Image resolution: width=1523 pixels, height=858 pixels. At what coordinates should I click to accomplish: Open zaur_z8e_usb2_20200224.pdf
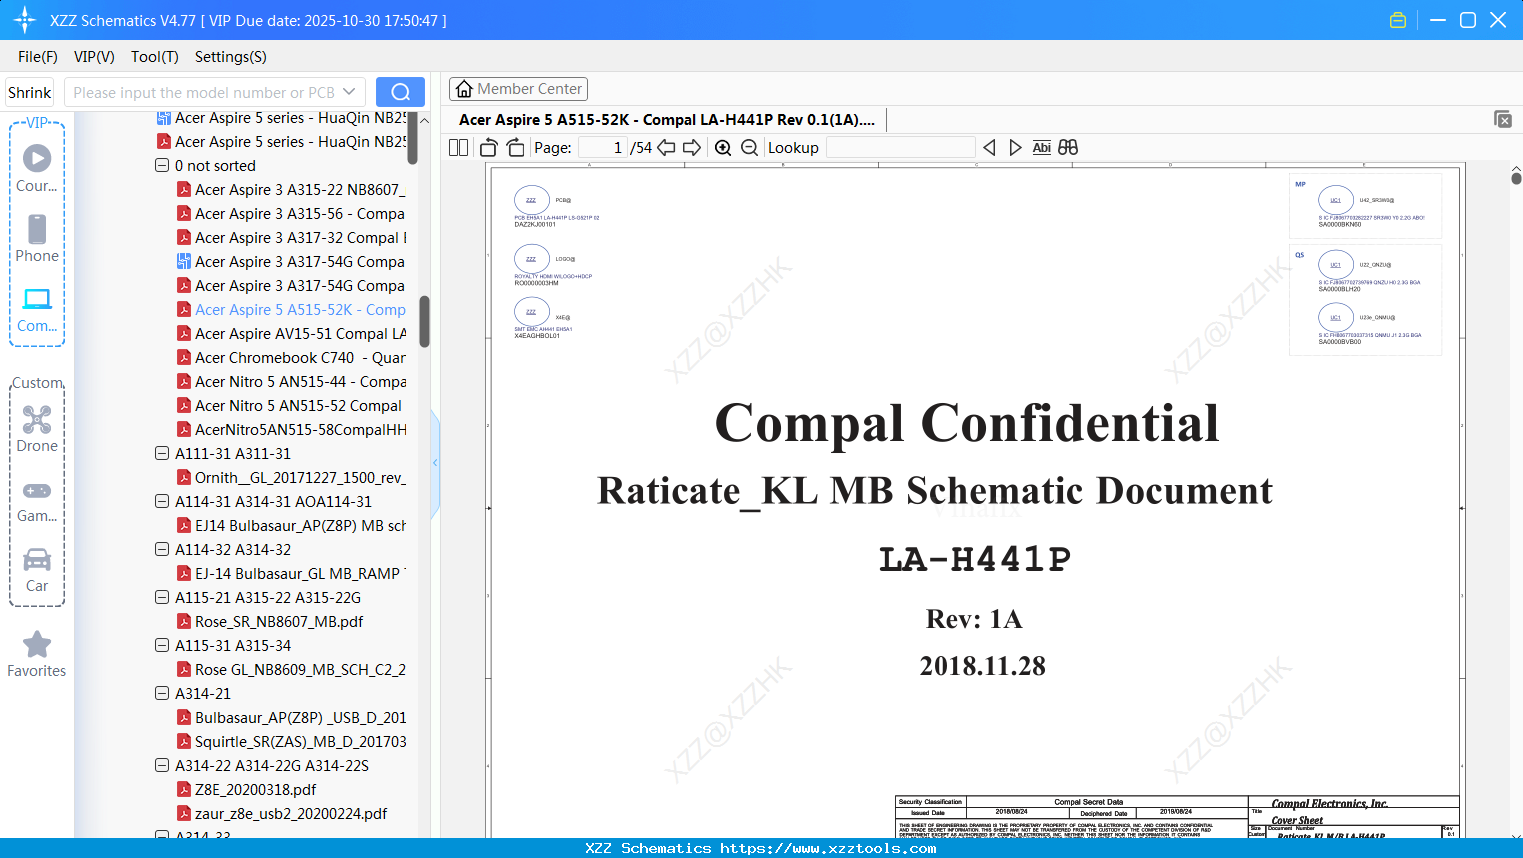coord(282,814)
